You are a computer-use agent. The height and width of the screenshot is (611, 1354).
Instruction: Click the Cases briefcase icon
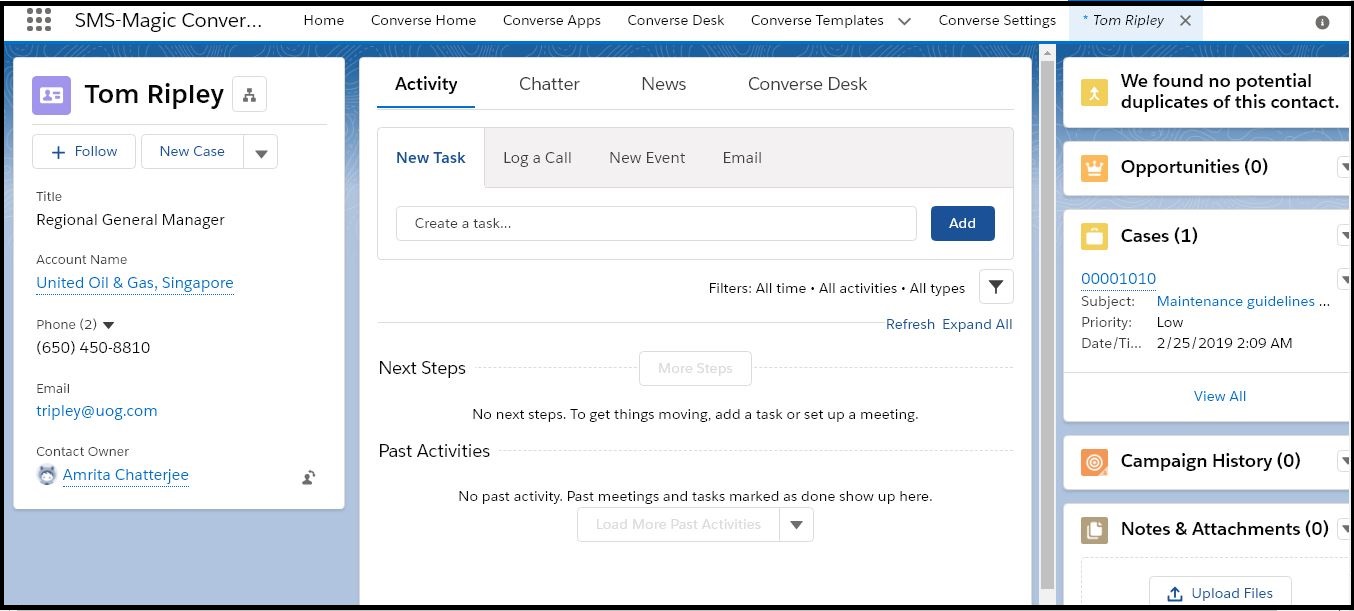coord(1094,237)
